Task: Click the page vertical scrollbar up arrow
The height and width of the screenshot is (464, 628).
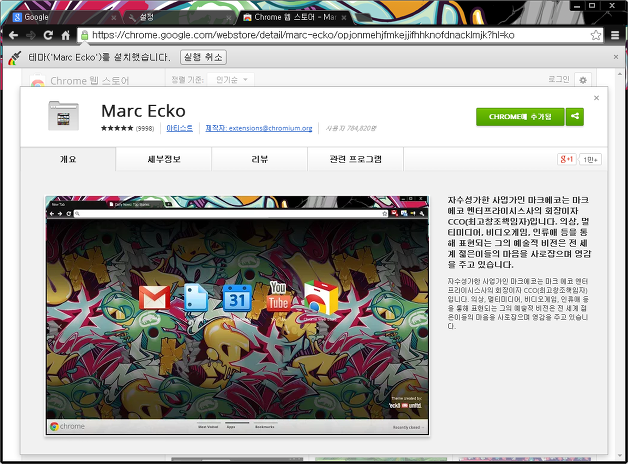Action: [620, 74]
